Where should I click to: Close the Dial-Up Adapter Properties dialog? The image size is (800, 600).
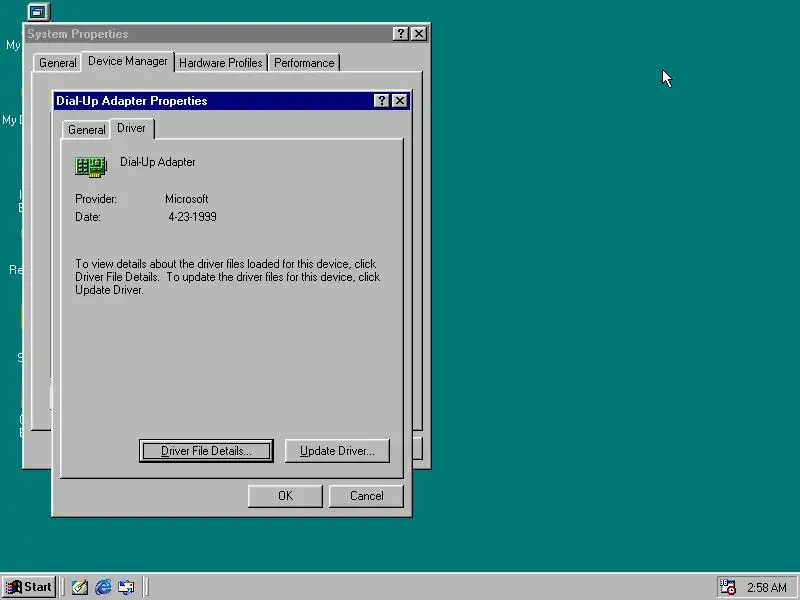[399, 101]
